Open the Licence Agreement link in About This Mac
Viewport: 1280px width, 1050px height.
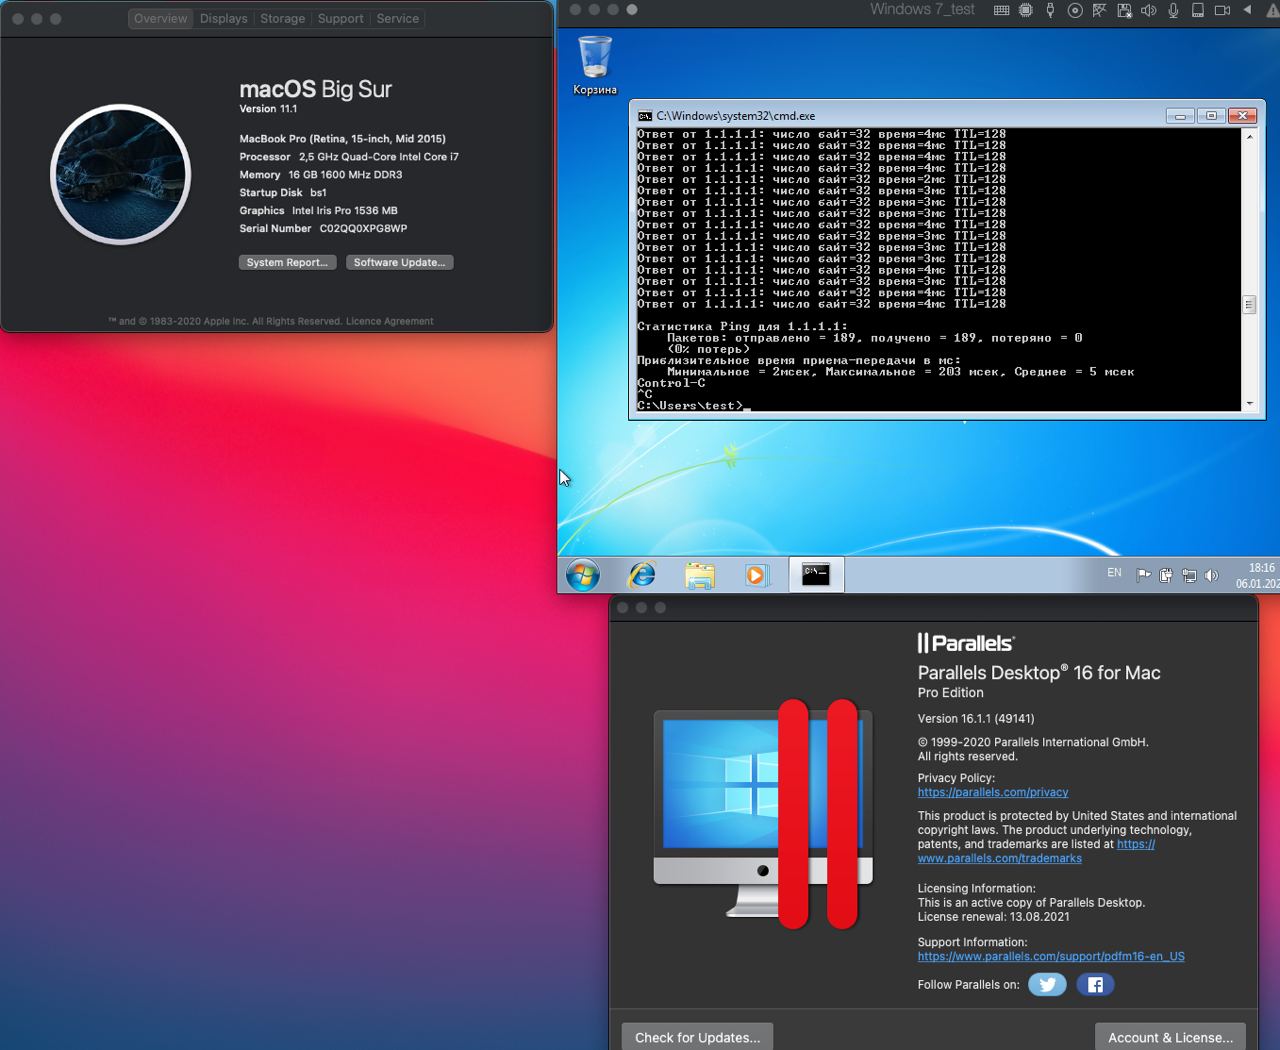[x=389, y=322]
